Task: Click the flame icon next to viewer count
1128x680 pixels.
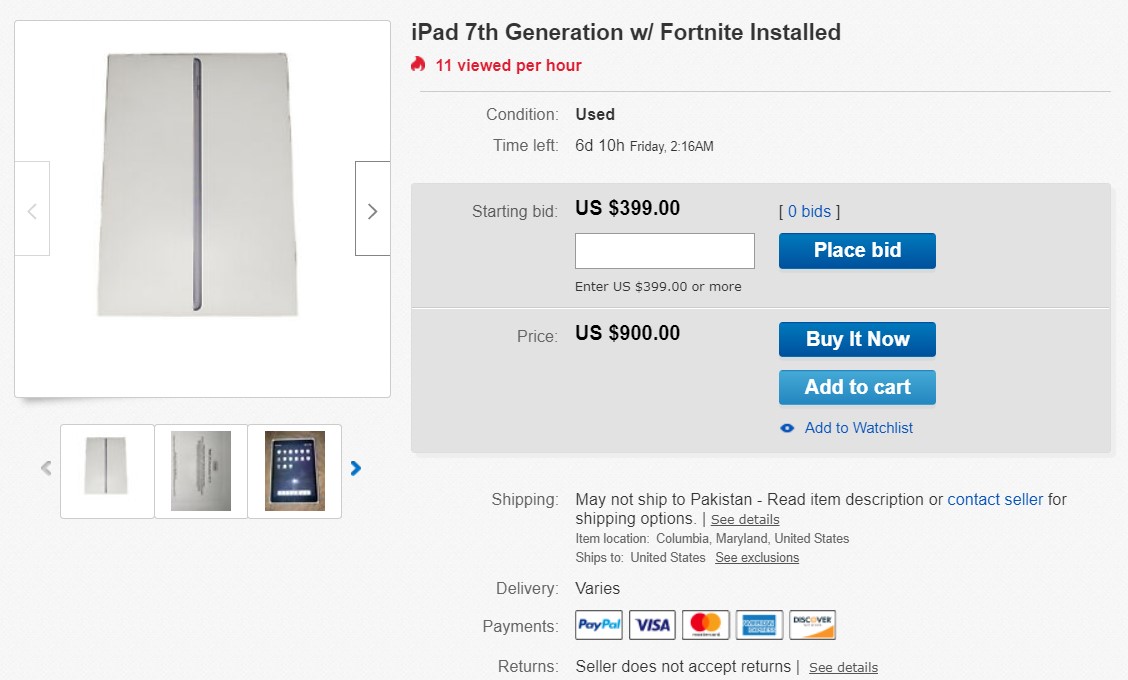Action: click(x=417, y=63)
